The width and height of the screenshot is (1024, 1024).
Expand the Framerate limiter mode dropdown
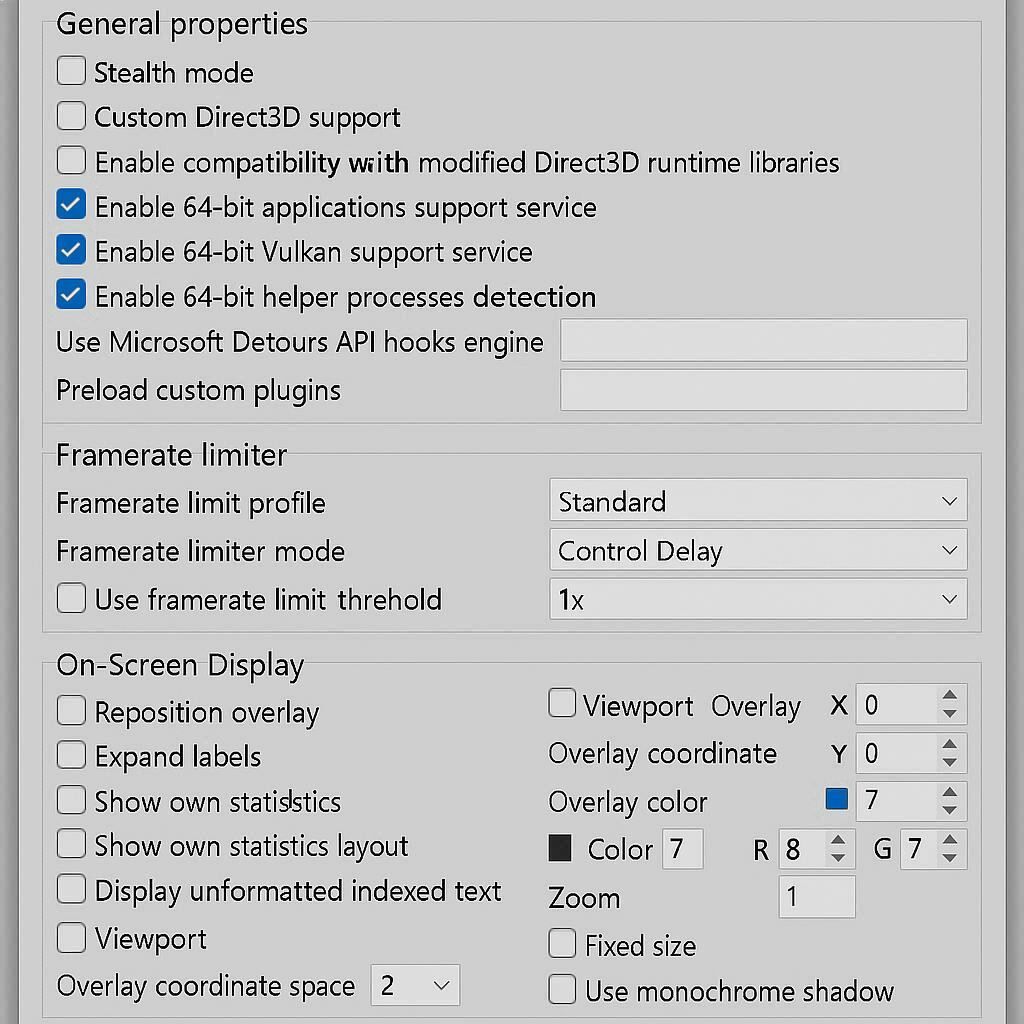(758, 551)
